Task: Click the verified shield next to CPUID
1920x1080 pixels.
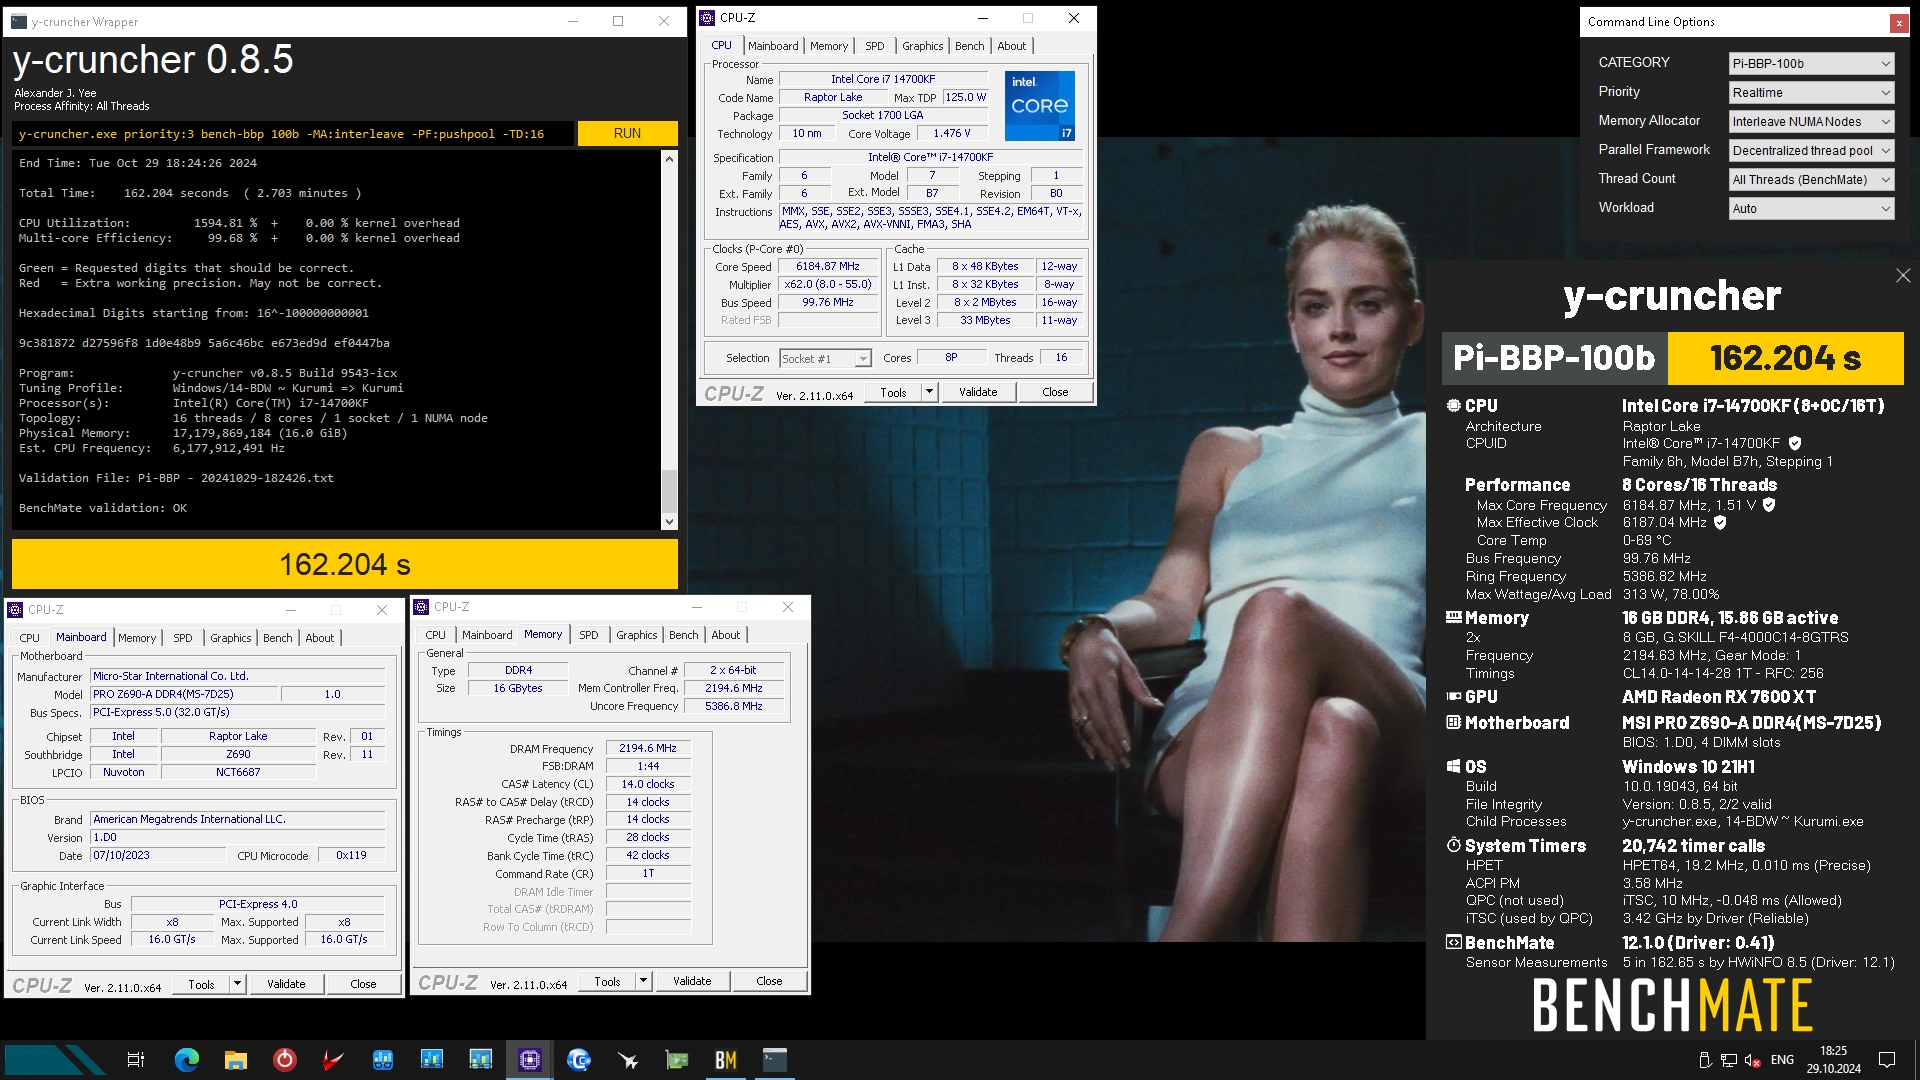Action: [1795, 443]
